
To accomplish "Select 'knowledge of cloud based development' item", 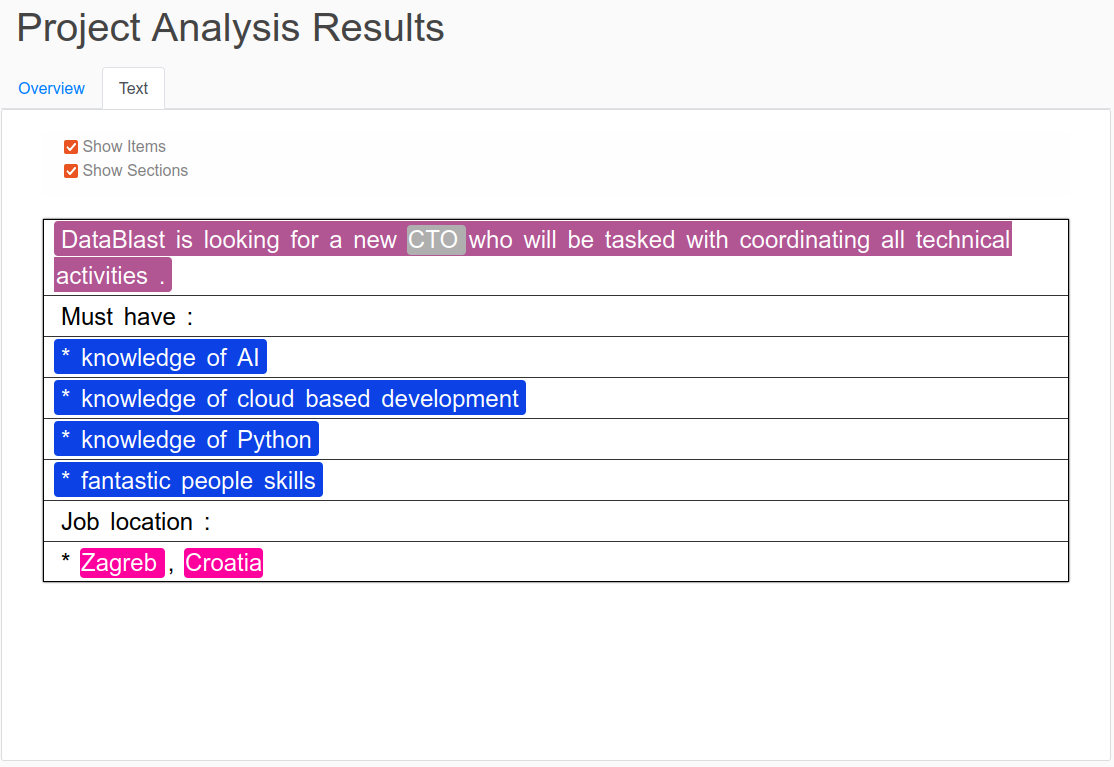I will (290, 398).
